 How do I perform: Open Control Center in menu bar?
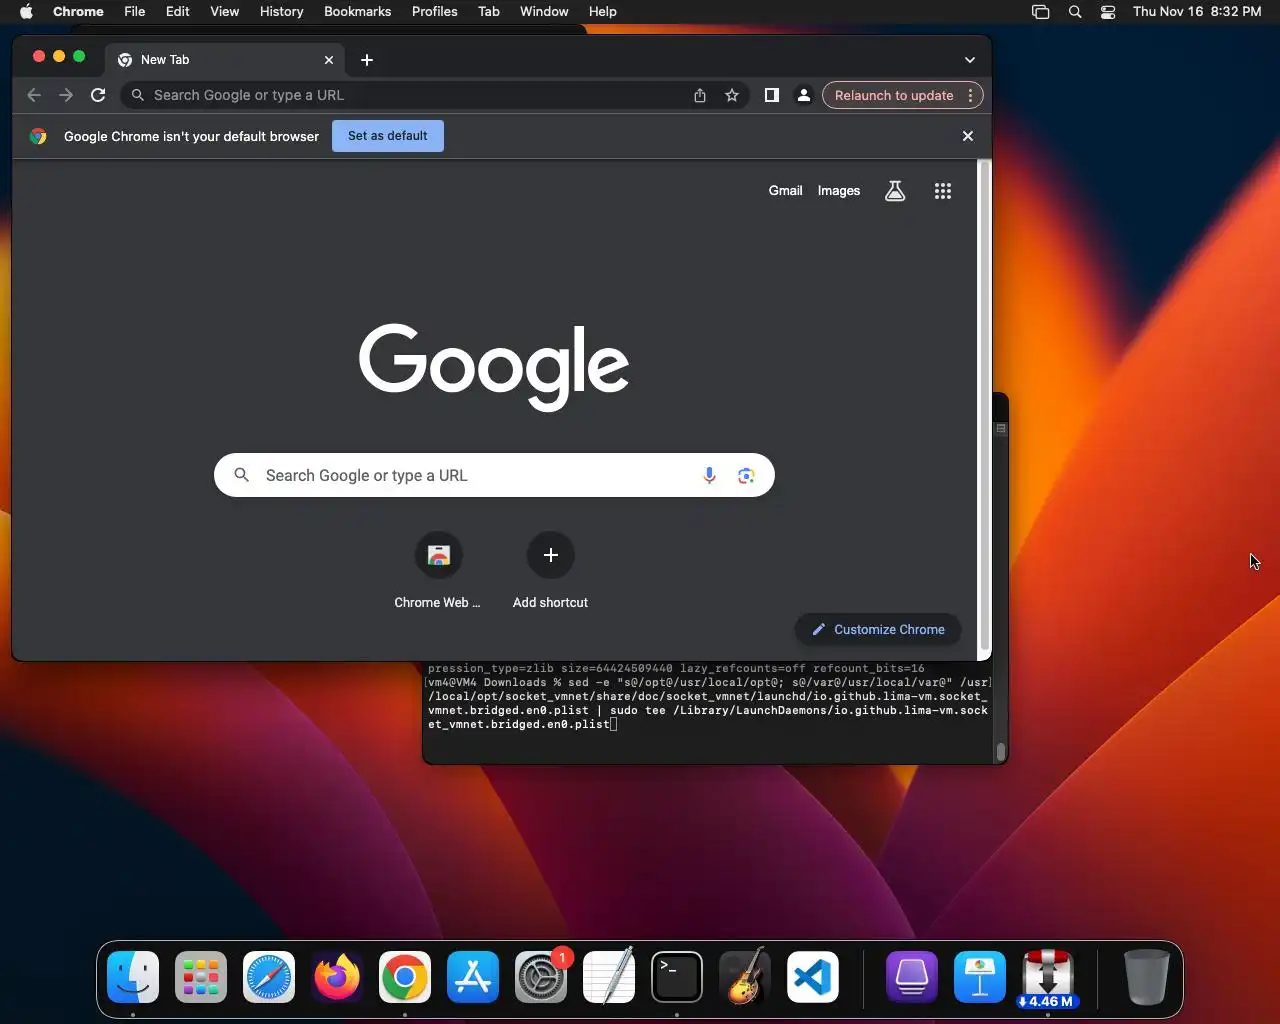click(x=1108, y=11)
